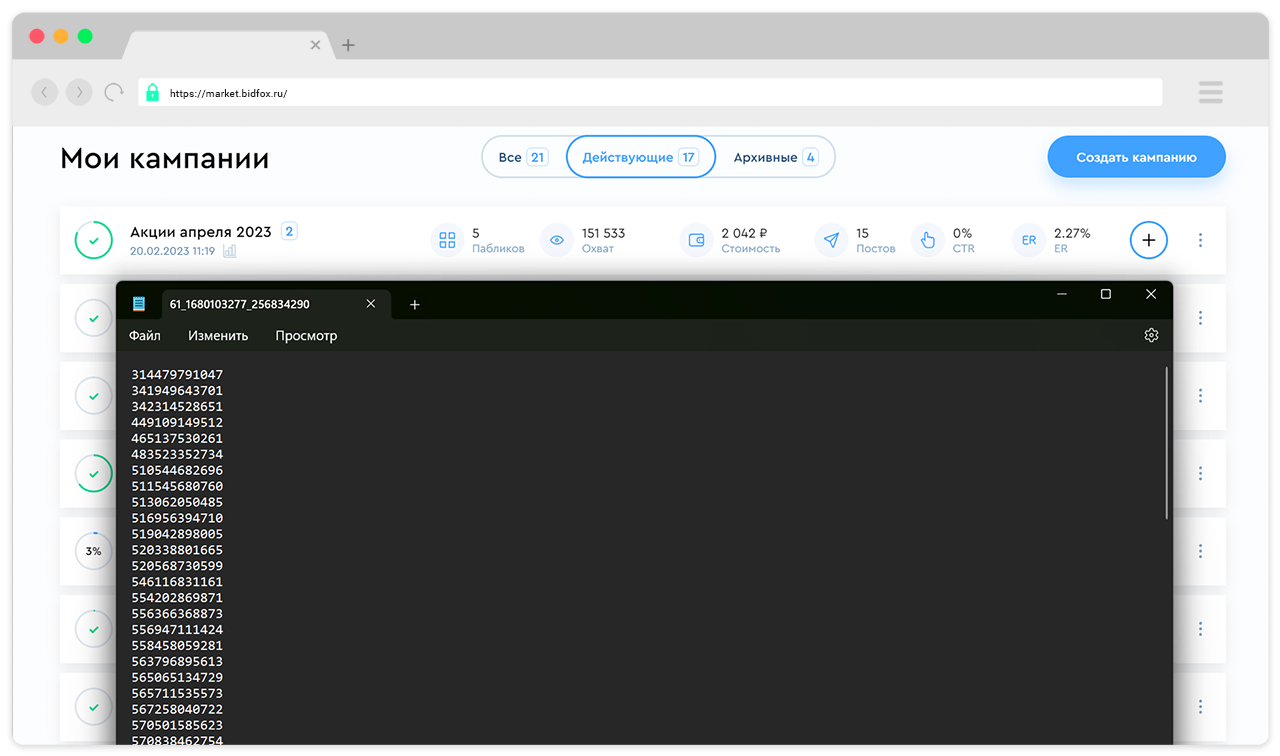This screenshot has height=756, width=1280.
Task: Click the 151 533 Охват value
Action: tap(603, 233)
